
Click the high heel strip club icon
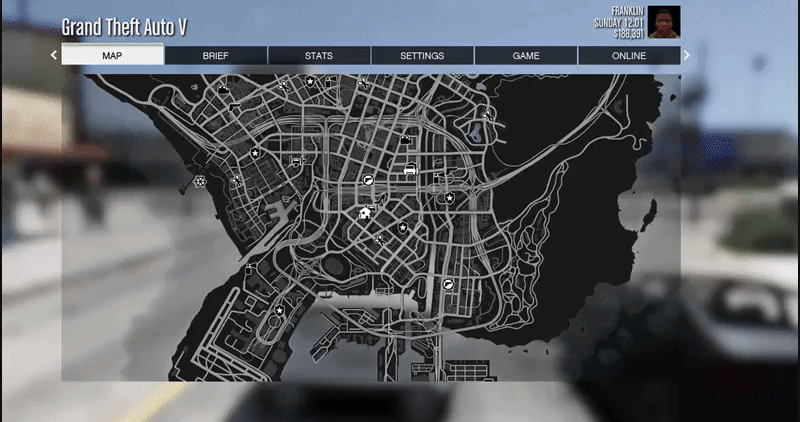(379, 200)
